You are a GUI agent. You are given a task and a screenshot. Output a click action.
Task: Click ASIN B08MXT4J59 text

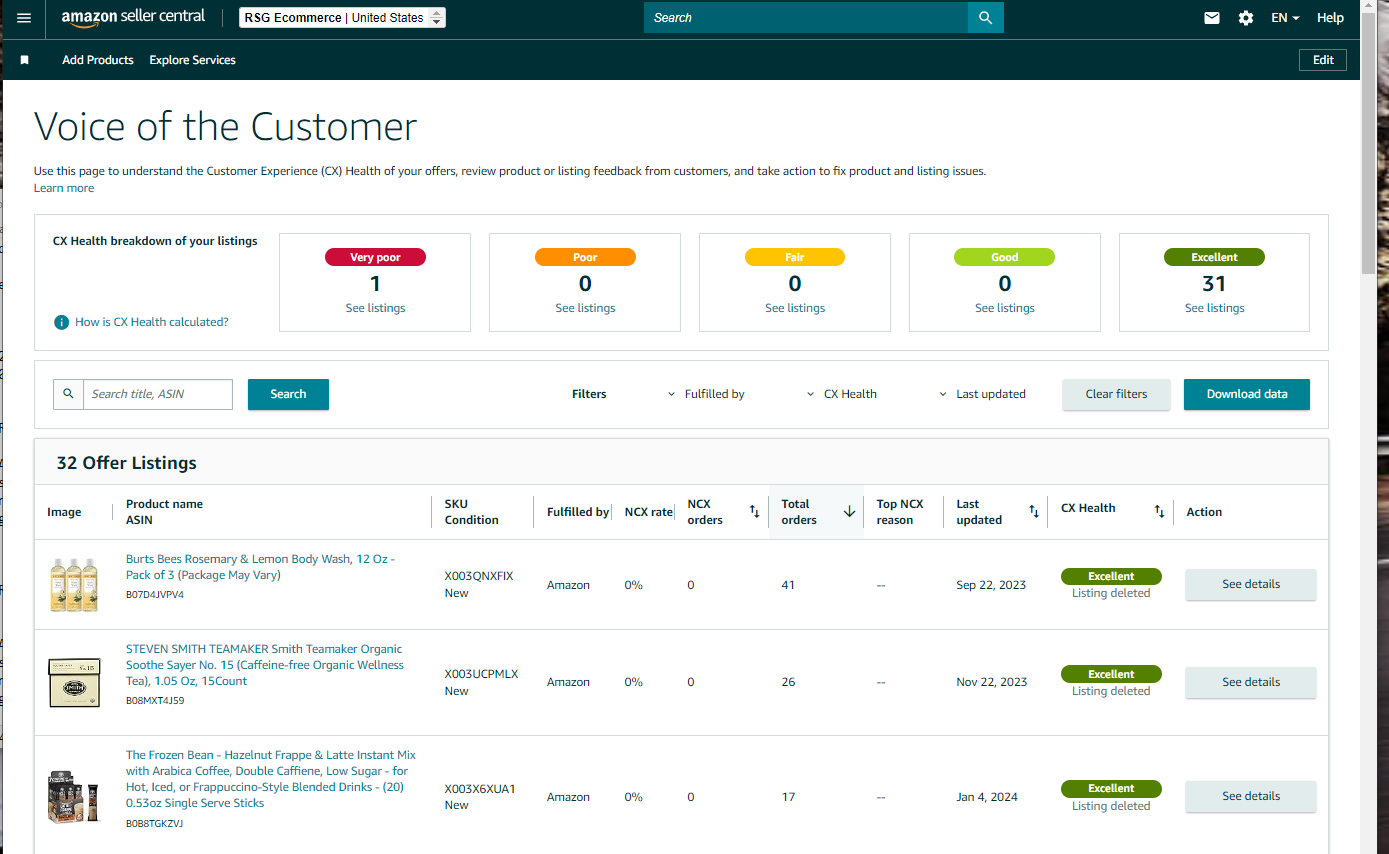coord(155,701)
